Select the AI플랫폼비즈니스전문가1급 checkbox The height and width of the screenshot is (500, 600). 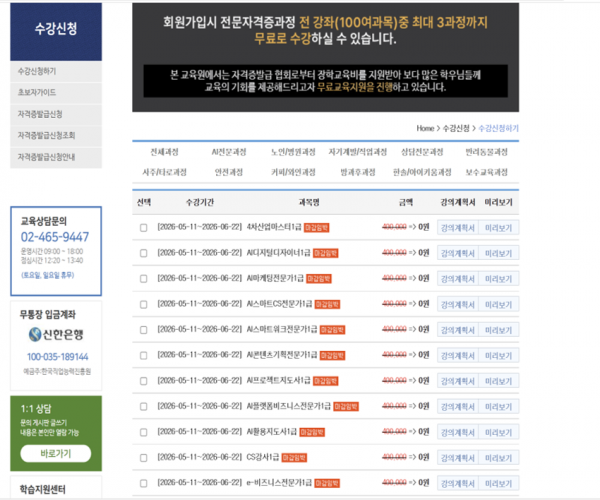[x=143, y=407]
